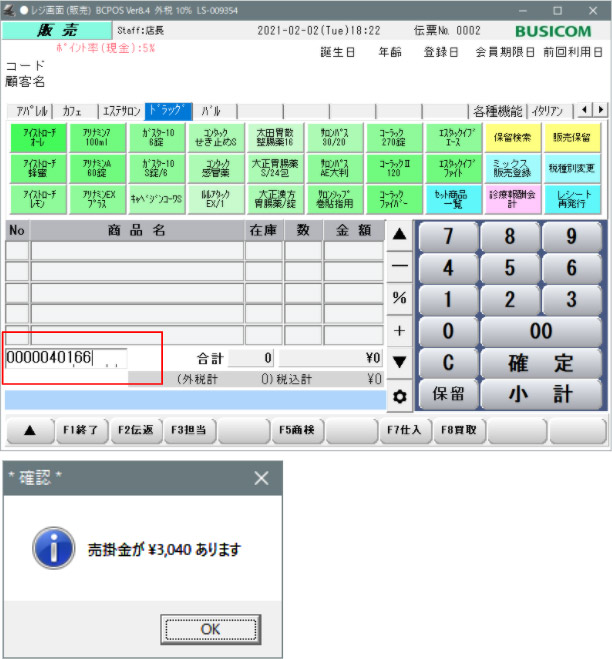Click the percent discount icon
Viewport: 612px width, 659px height.
pyautogui.click(x=400, y=298)
